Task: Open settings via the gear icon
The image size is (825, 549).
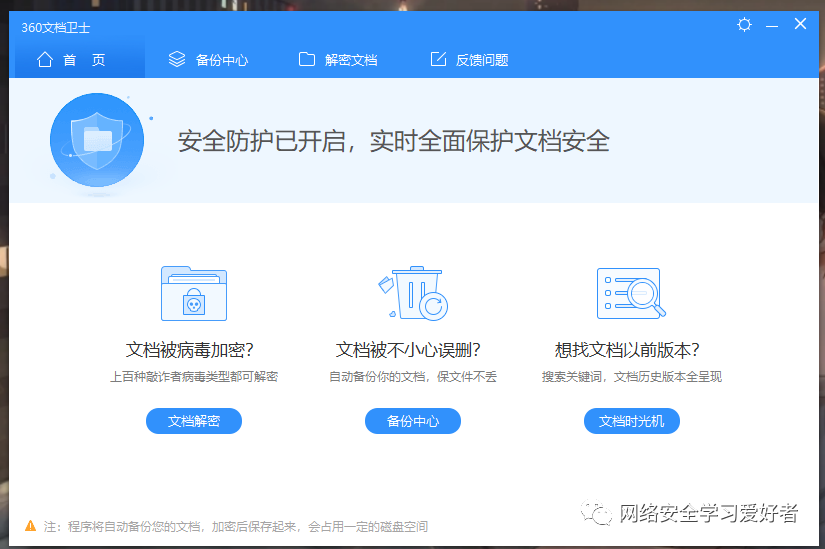Action: coord(744,25)
